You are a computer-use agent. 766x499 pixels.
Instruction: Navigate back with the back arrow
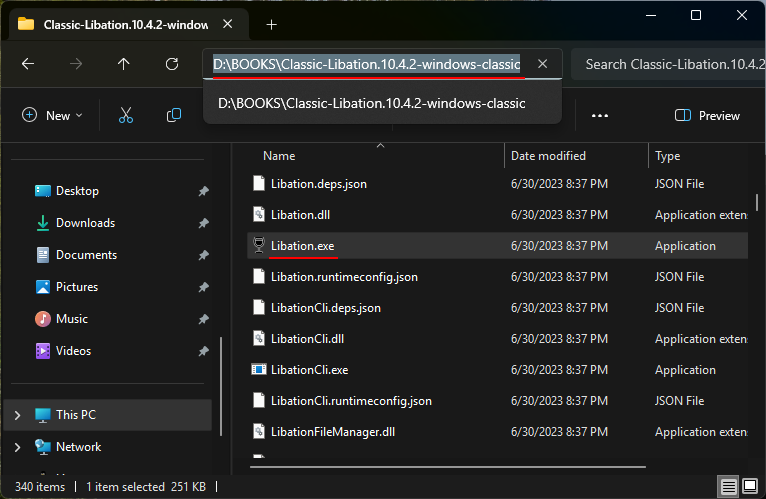point(28,64)
